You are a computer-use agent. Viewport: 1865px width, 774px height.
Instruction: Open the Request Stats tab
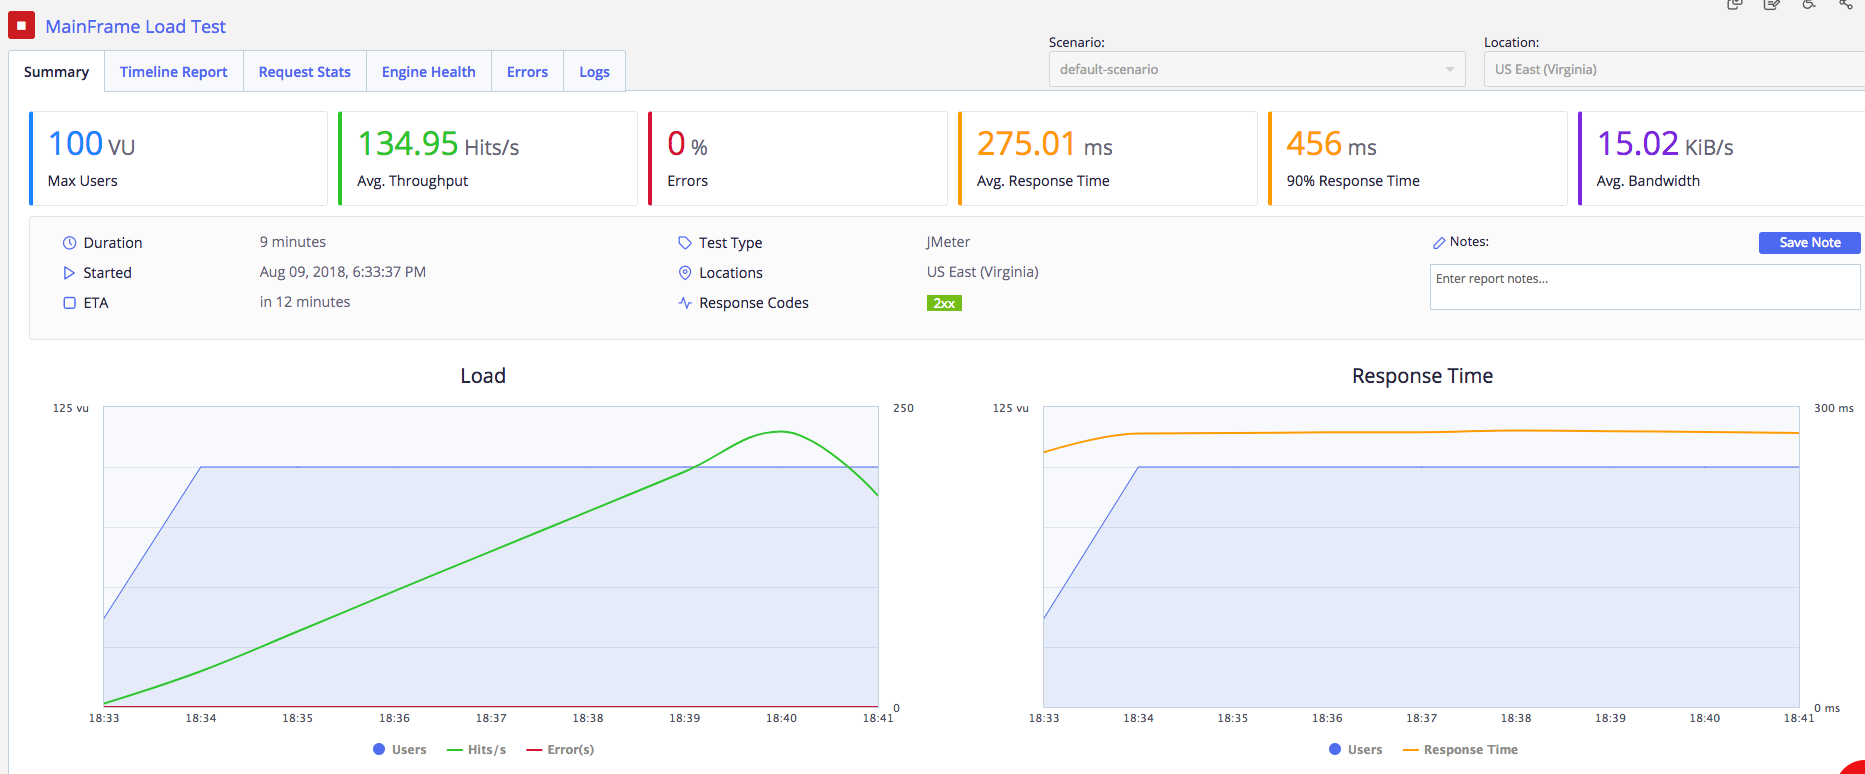(x=305, y=72)
